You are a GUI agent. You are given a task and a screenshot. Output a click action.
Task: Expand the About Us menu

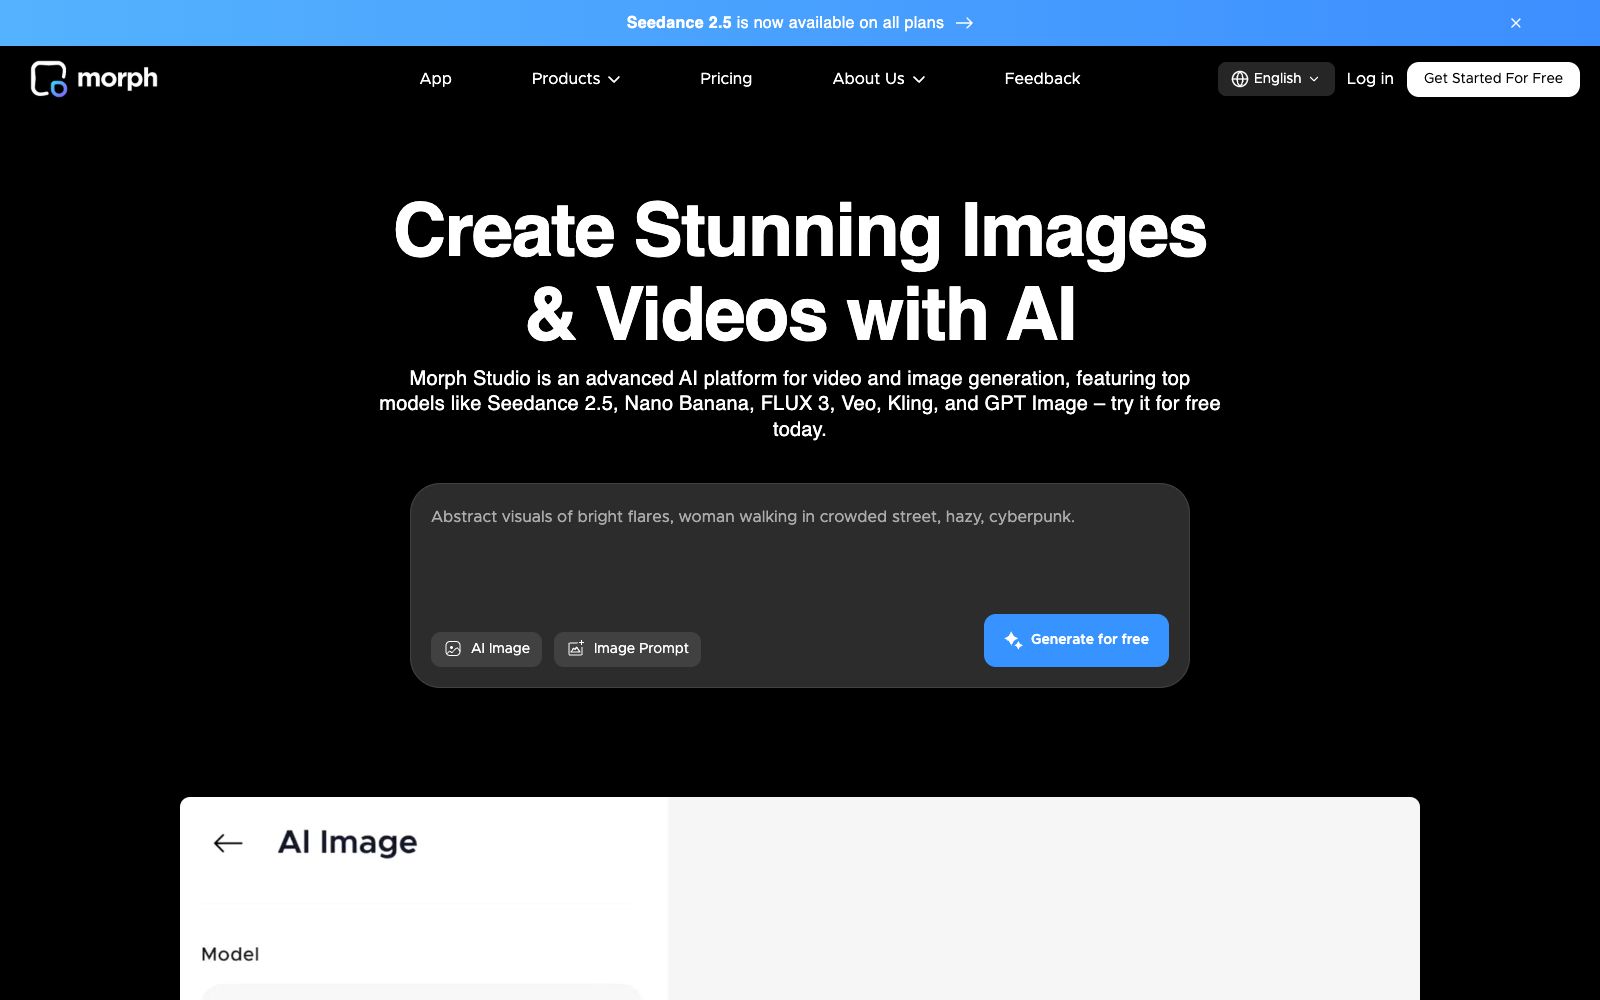pyautogui.click(x=879, y=79)
